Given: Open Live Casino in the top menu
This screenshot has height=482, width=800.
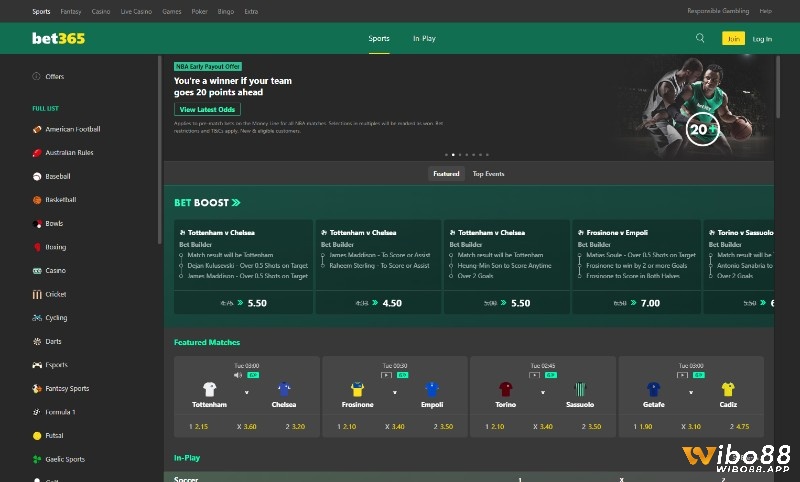Looking at the screenshot, I should point(136,11).
